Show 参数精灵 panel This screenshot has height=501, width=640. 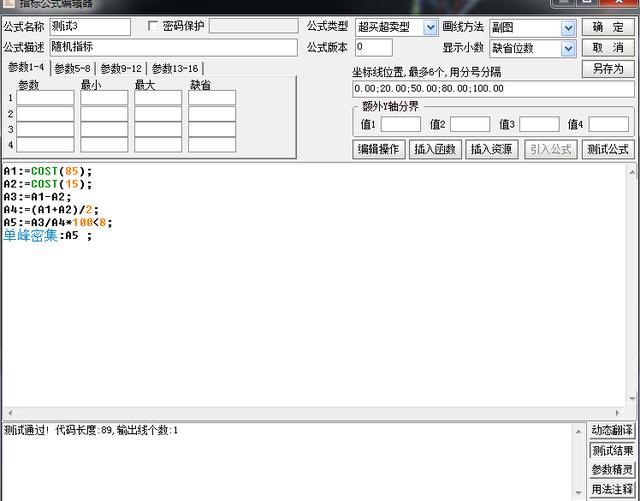(612, 470)
